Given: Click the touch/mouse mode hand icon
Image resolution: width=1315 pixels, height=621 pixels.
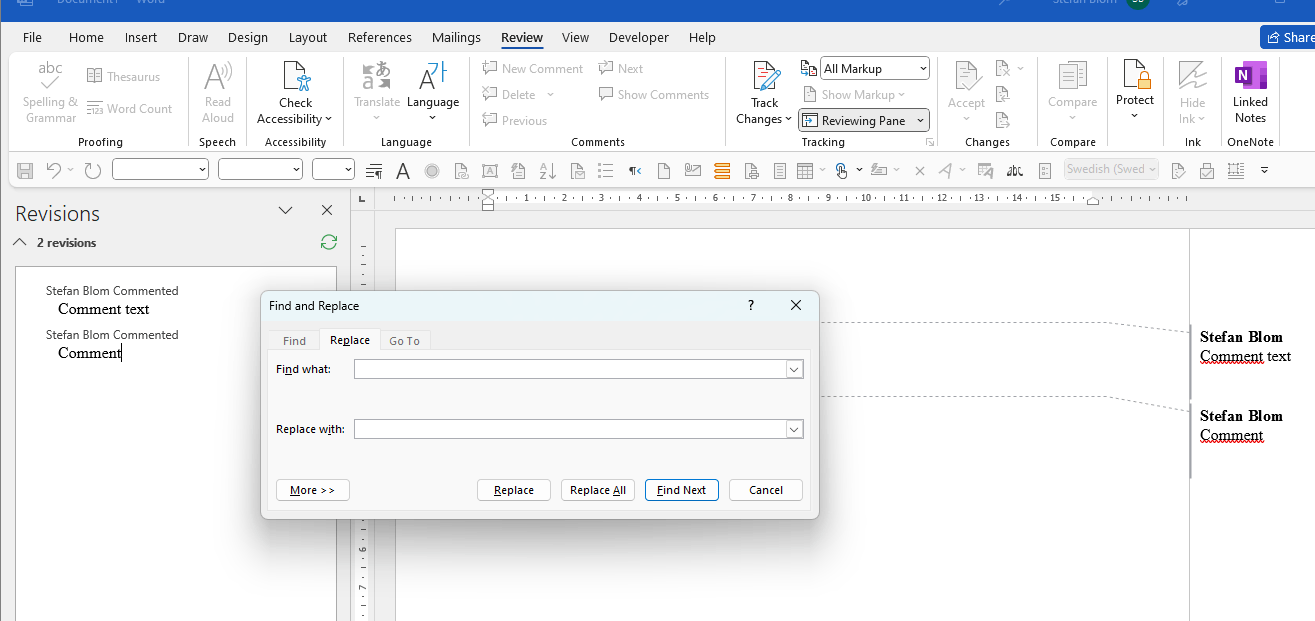Looking at the screenshot, I should click(x=841, y=171).
